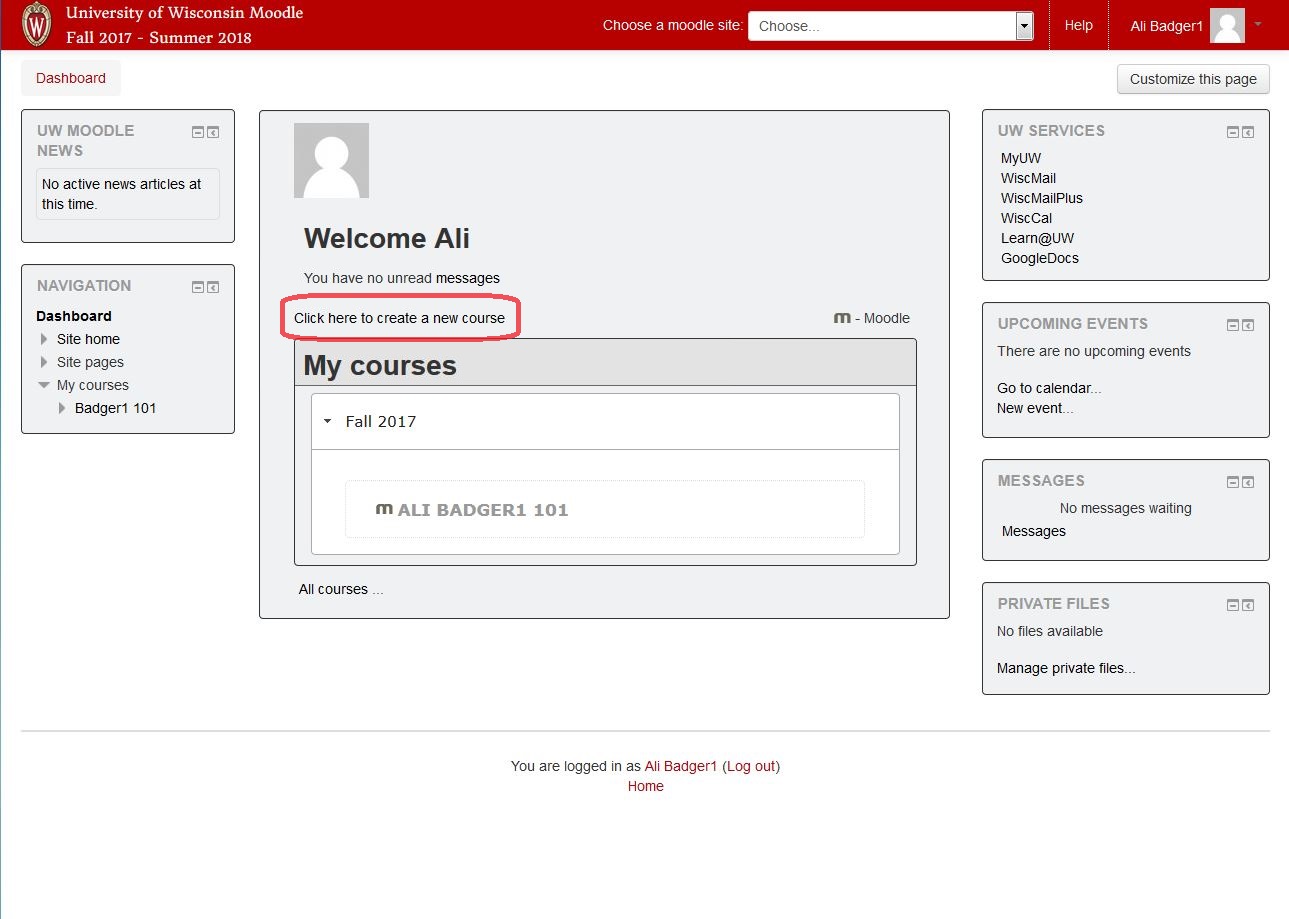This screenshot has height=919, width=1289.
Task: Open the WiscCal service link
Action: tap(1026, 218)
